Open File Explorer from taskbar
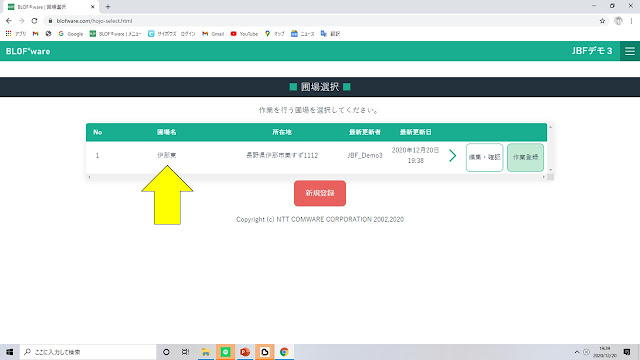The width and height of the screenshot is (640, 360). pos(206,352)
